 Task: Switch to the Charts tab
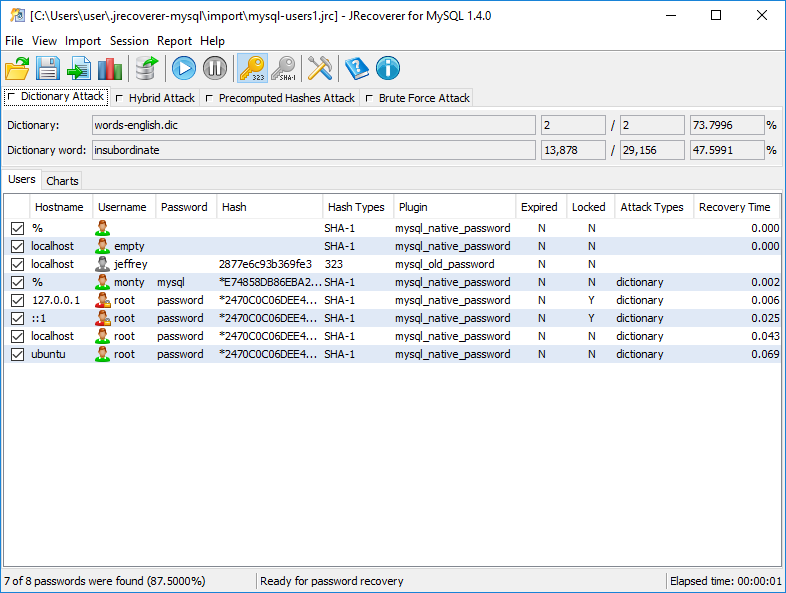[62, 181]
